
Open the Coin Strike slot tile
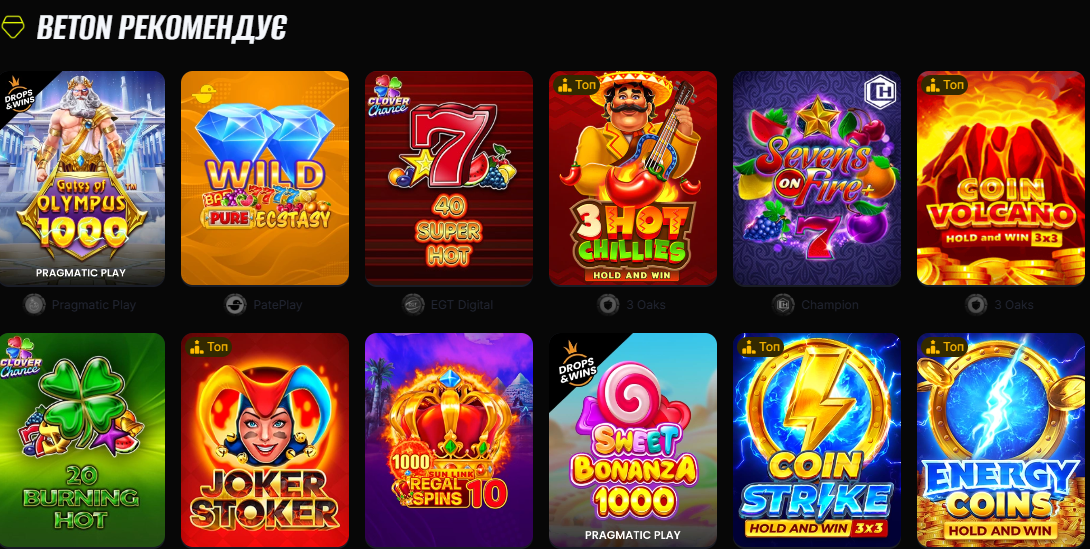point(817,441)
